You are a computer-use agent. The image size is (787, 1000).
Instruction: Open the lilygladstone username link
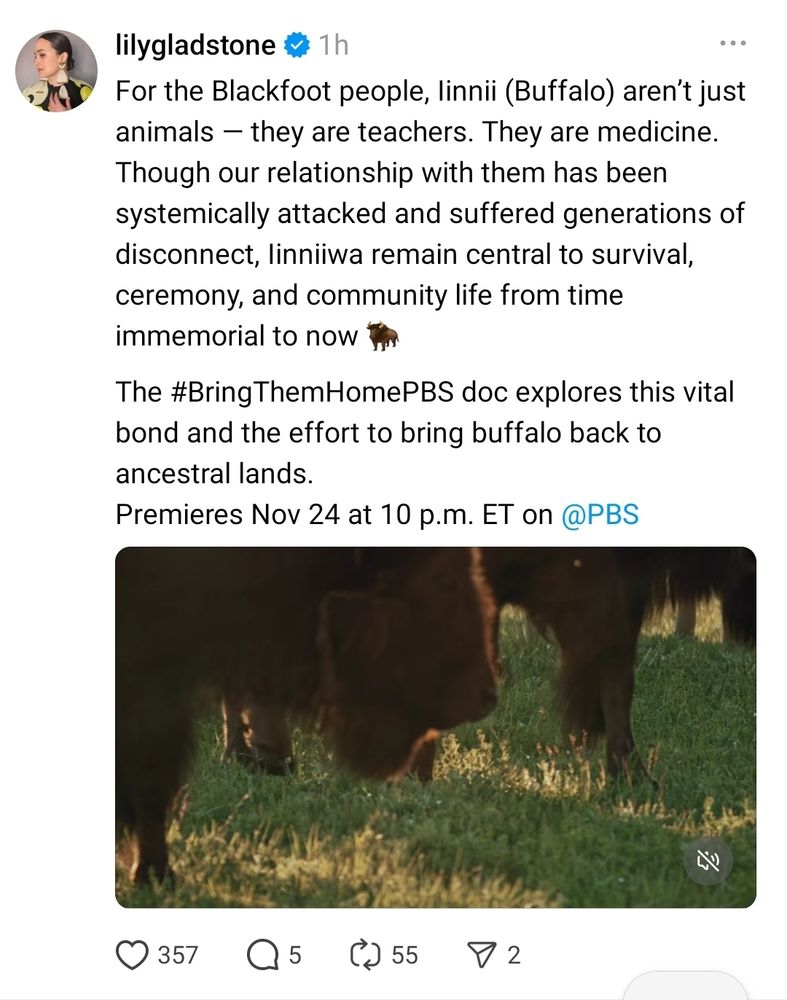(x=195, y=45)
